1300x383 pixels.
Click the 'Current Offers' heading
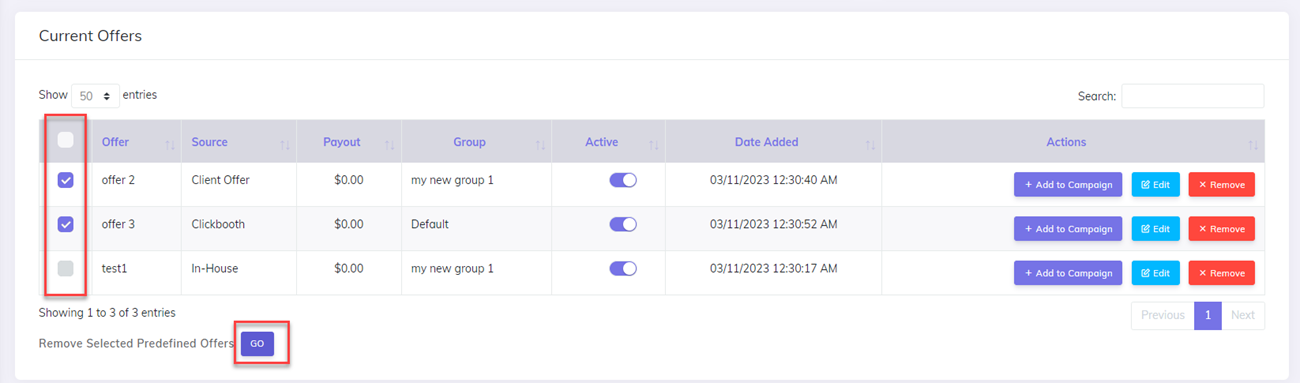pyautogui.click(x=90, y=36)
